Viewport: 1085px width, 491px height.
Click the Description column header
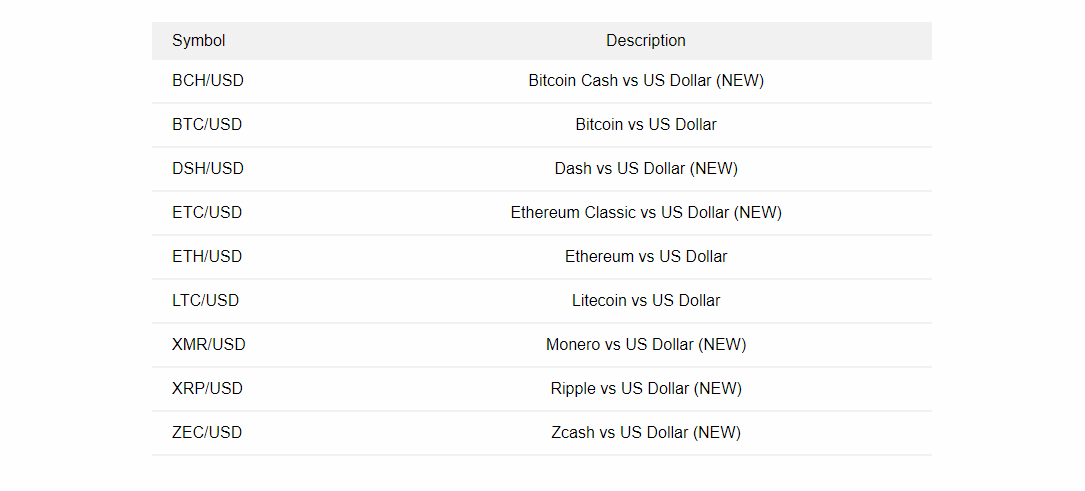coord(646,41)
